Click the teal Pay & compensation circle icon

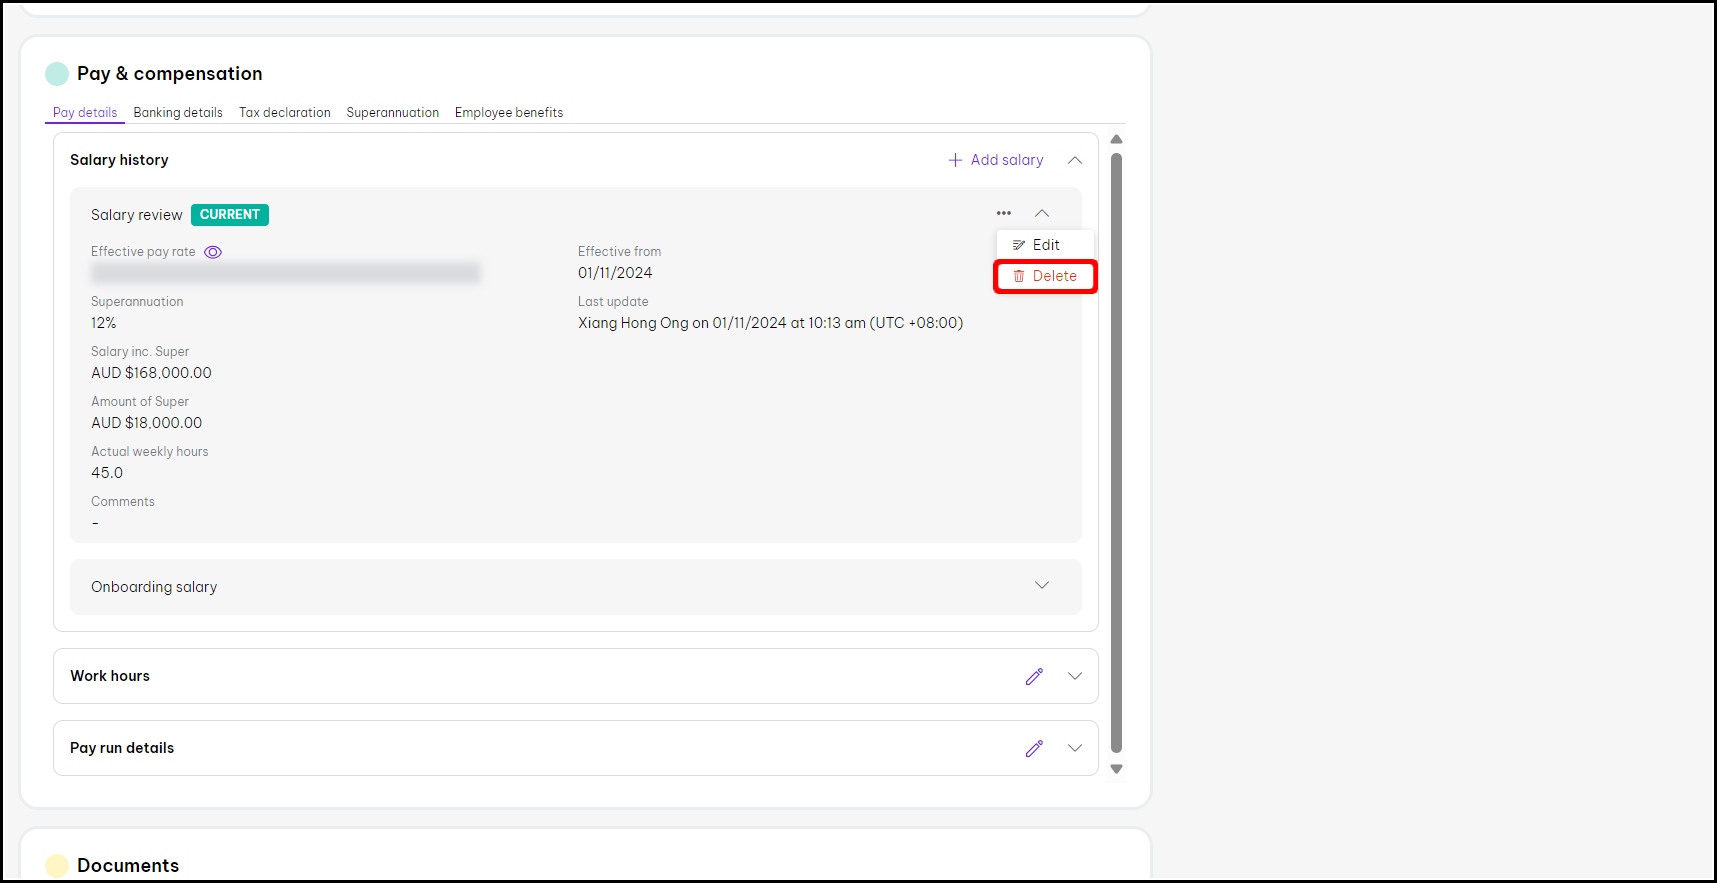57,74
